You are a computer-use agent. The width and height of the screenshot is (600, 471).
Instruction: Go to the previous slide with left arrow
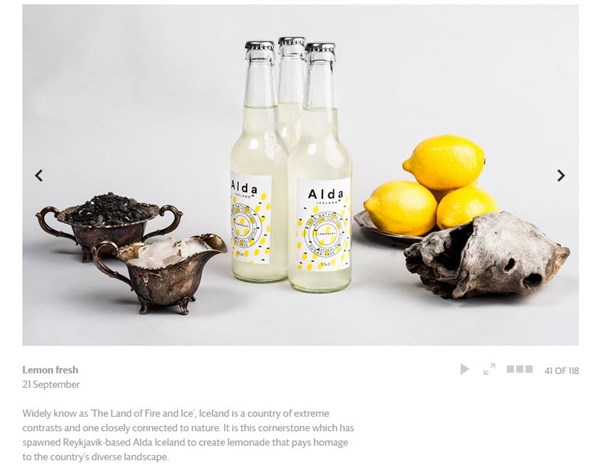39,176
